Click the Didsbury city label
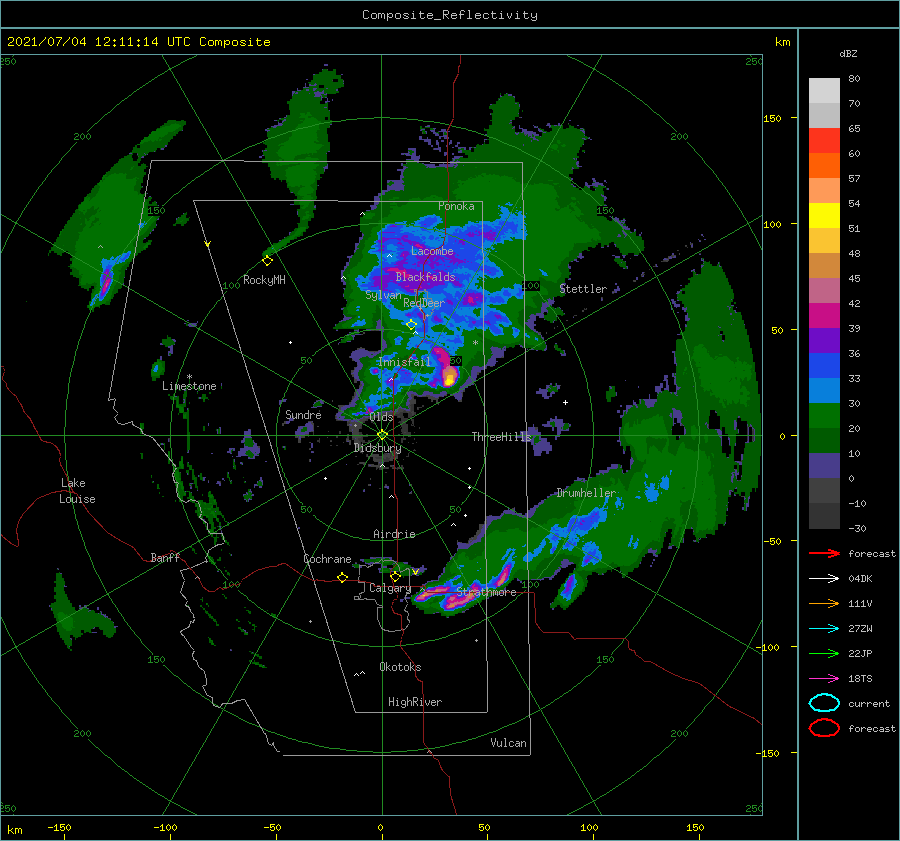The width and height of the screenshot is (900, 841). [377, 448]
